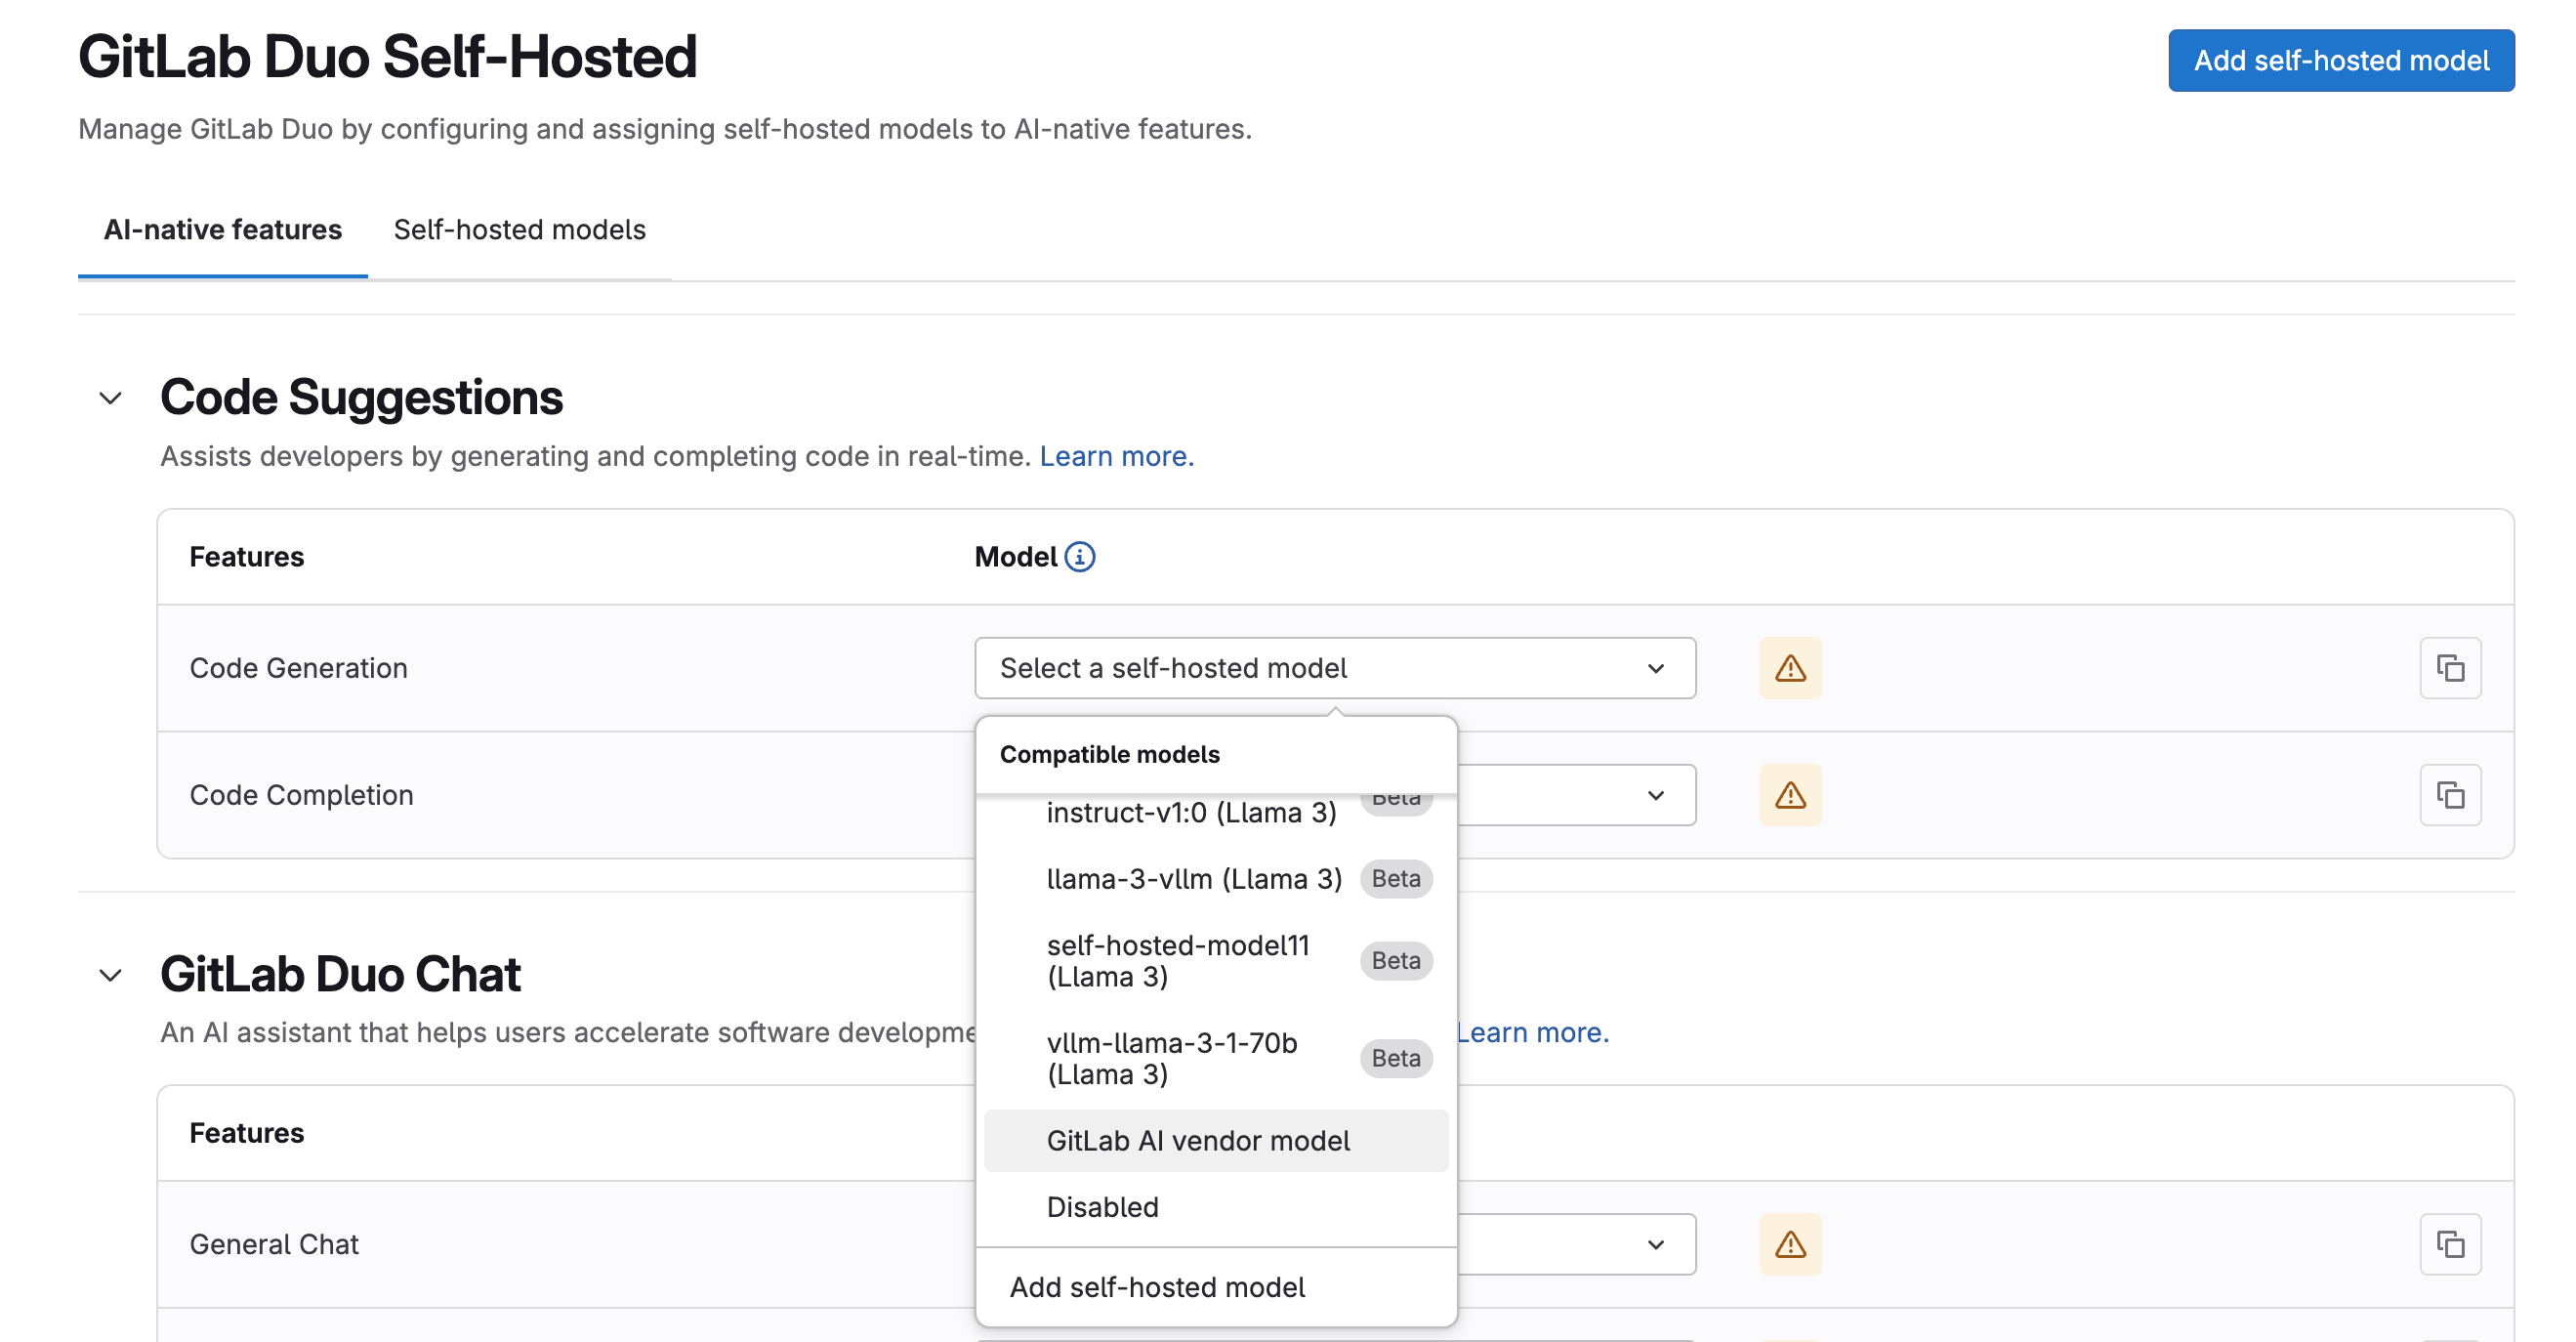The height and width of the screenshot is (1342, 2576).
Task: Select self-hosted-model11 from the dropdown list
Action: tap(1179, 961)
